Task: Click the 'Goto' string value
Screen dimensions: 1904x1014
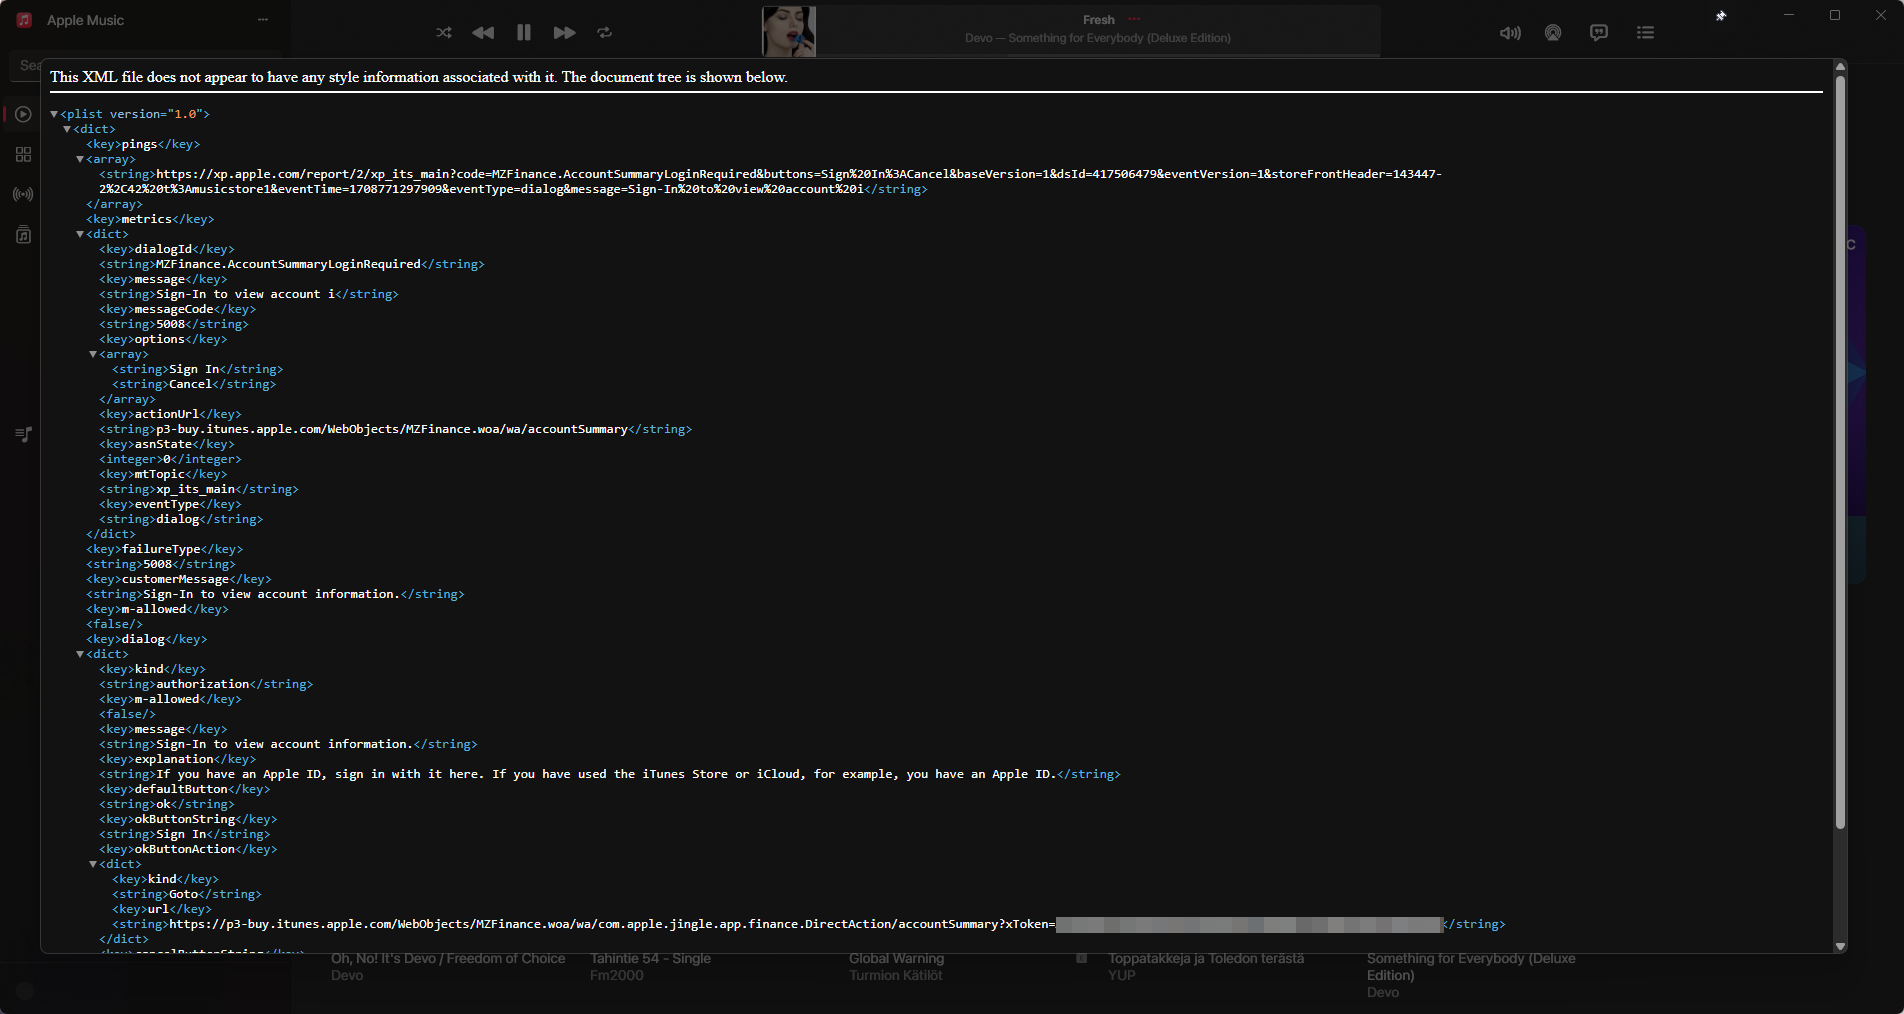Action: coord(184,894)
